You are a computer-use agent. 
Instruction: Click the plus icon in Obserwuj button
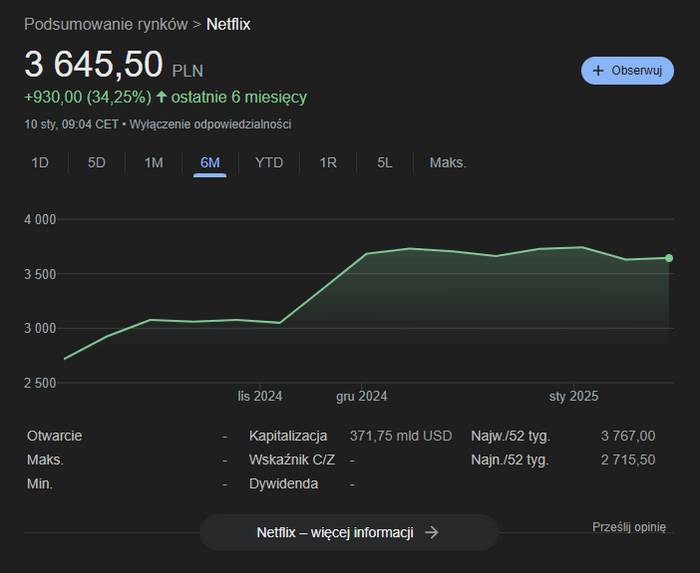(x=598, y=71)
